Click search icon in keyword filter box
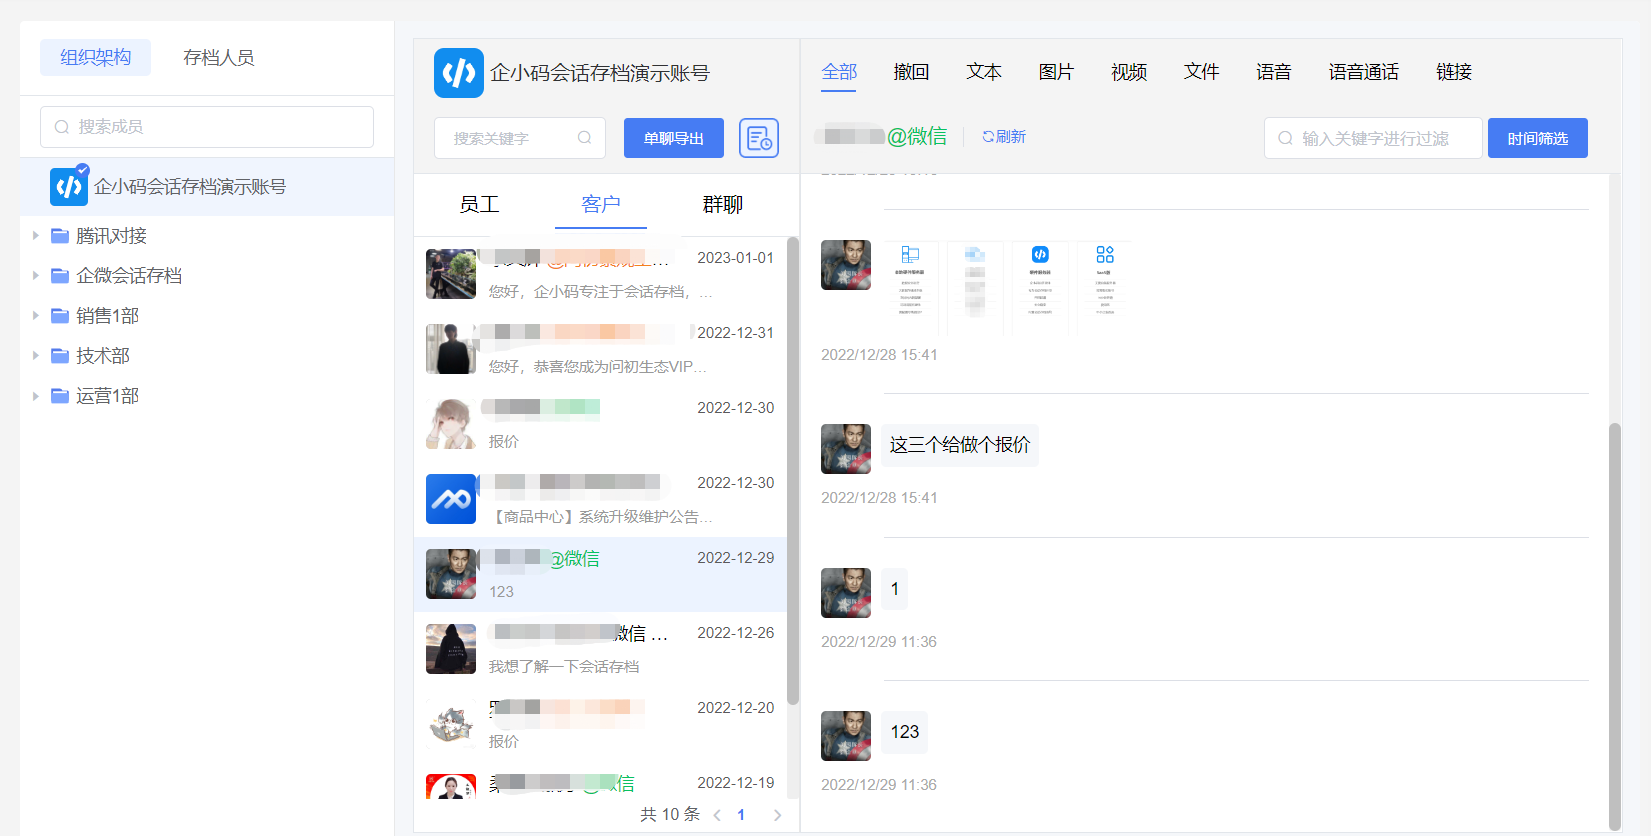The image size is (1651, 836). pyautogui.click(x=1286, y=138)
